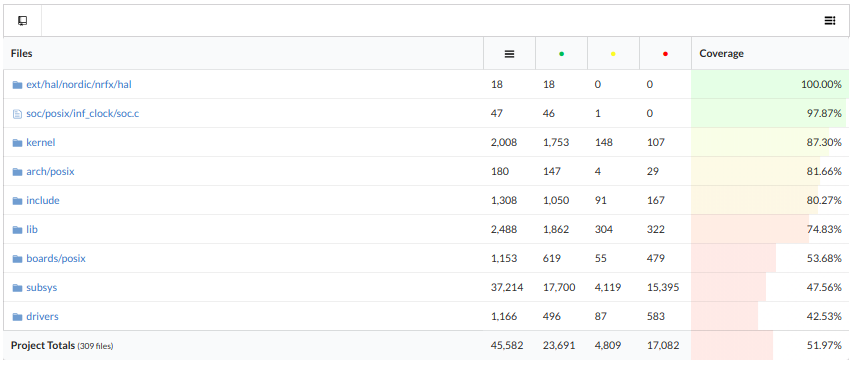Click the file icon beside soc/posix/inf_clock/soc.c
The image size is (855, 366).
pos(17,114)
